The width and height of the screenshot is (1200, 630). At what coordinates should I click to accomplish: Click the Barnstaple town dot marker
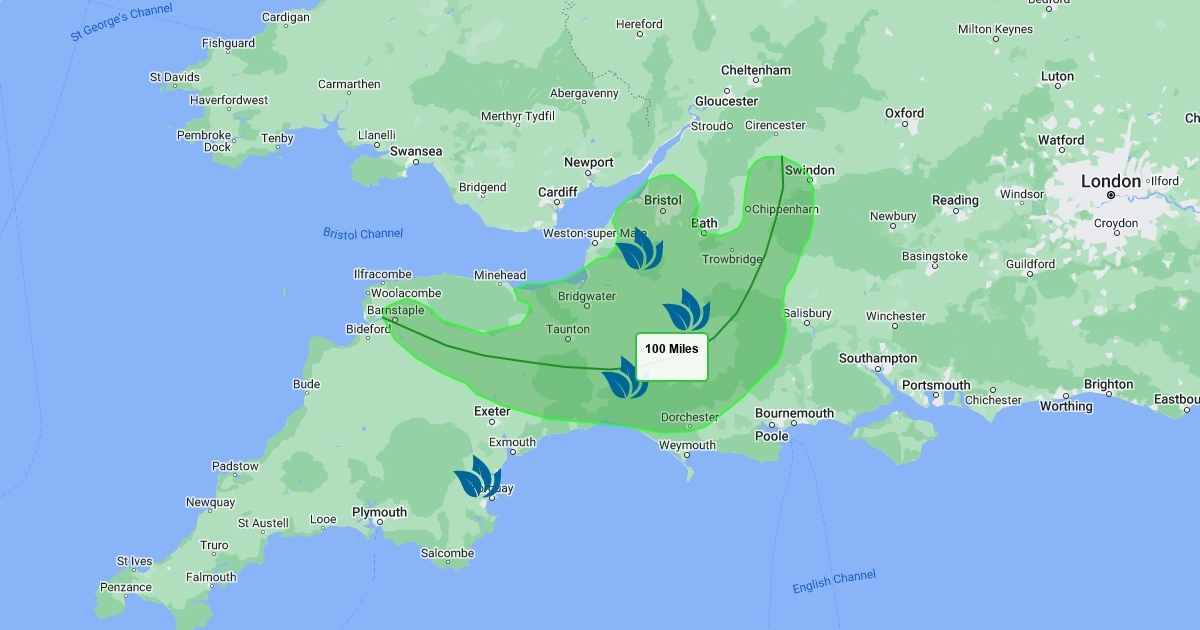(x=394, y=321)
